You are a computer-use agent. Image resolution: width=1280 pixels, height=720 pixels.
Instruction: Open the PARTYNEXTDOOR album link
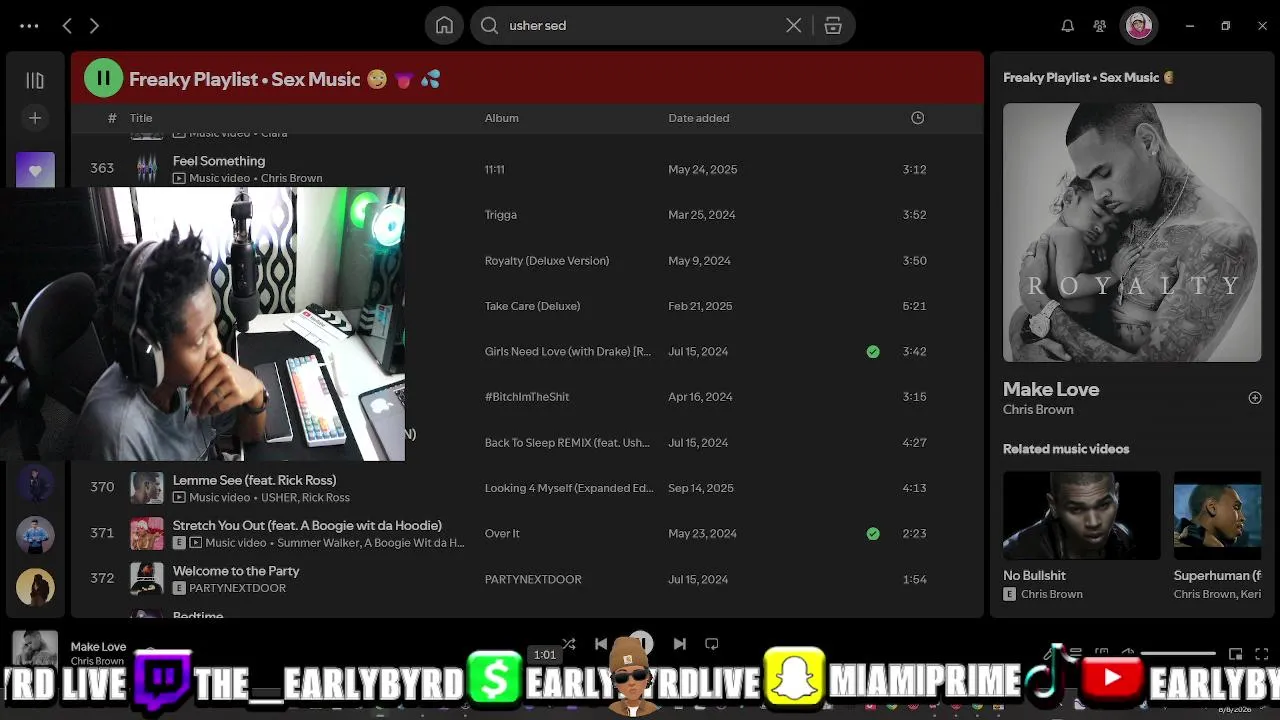pyautogui.click(x=533, y=579)
